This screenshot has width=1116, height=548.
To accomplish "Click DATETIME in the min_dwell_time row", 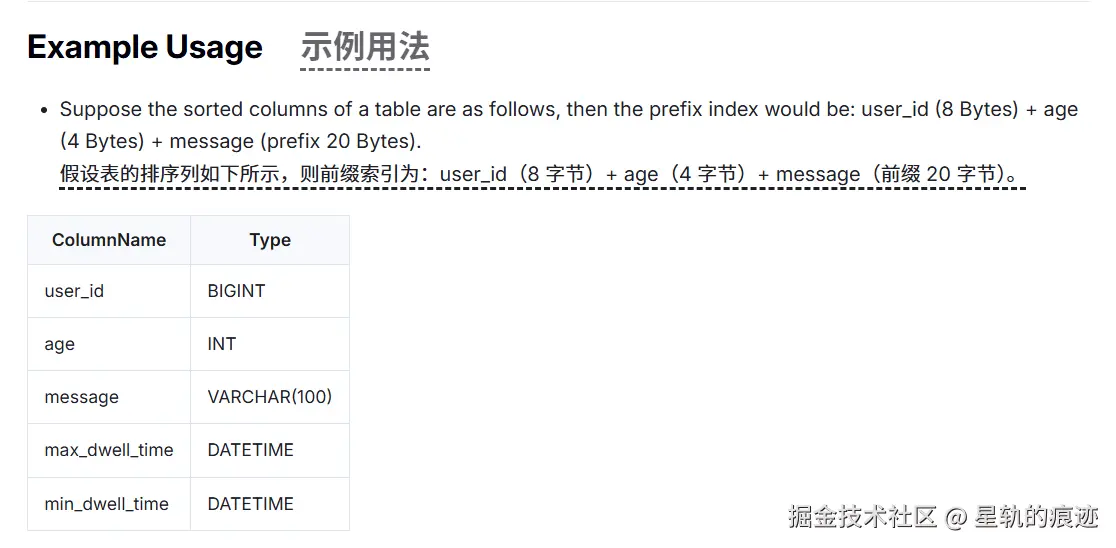I will tap(250, 504).
